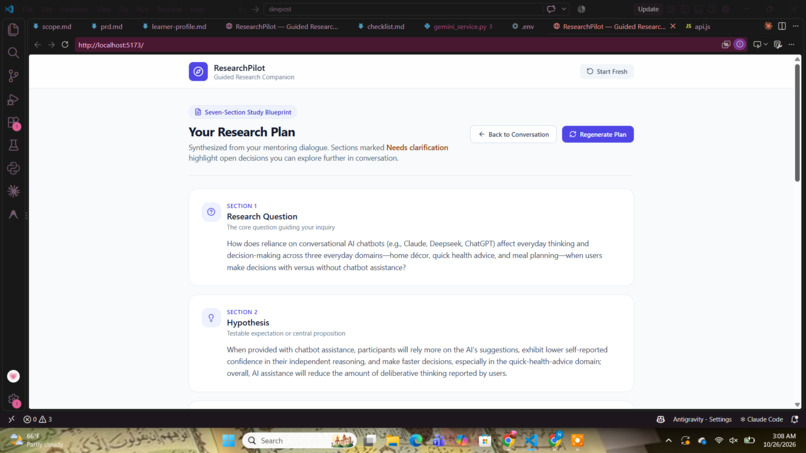The height and width of the screenshot is (453, 806).
Task: Show hidden system tray icons chevron
Action: 668,441
